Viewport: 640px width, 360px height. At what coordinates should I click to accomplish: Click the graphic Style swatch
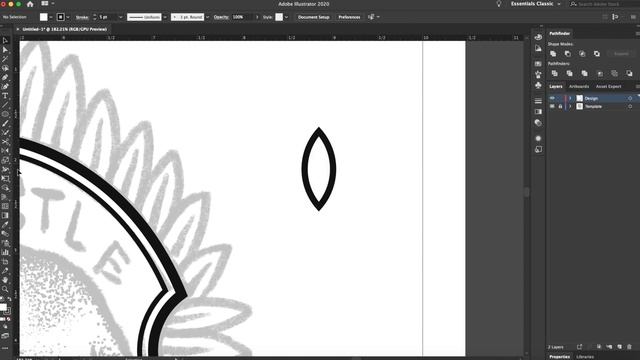(x=279, y=17)
